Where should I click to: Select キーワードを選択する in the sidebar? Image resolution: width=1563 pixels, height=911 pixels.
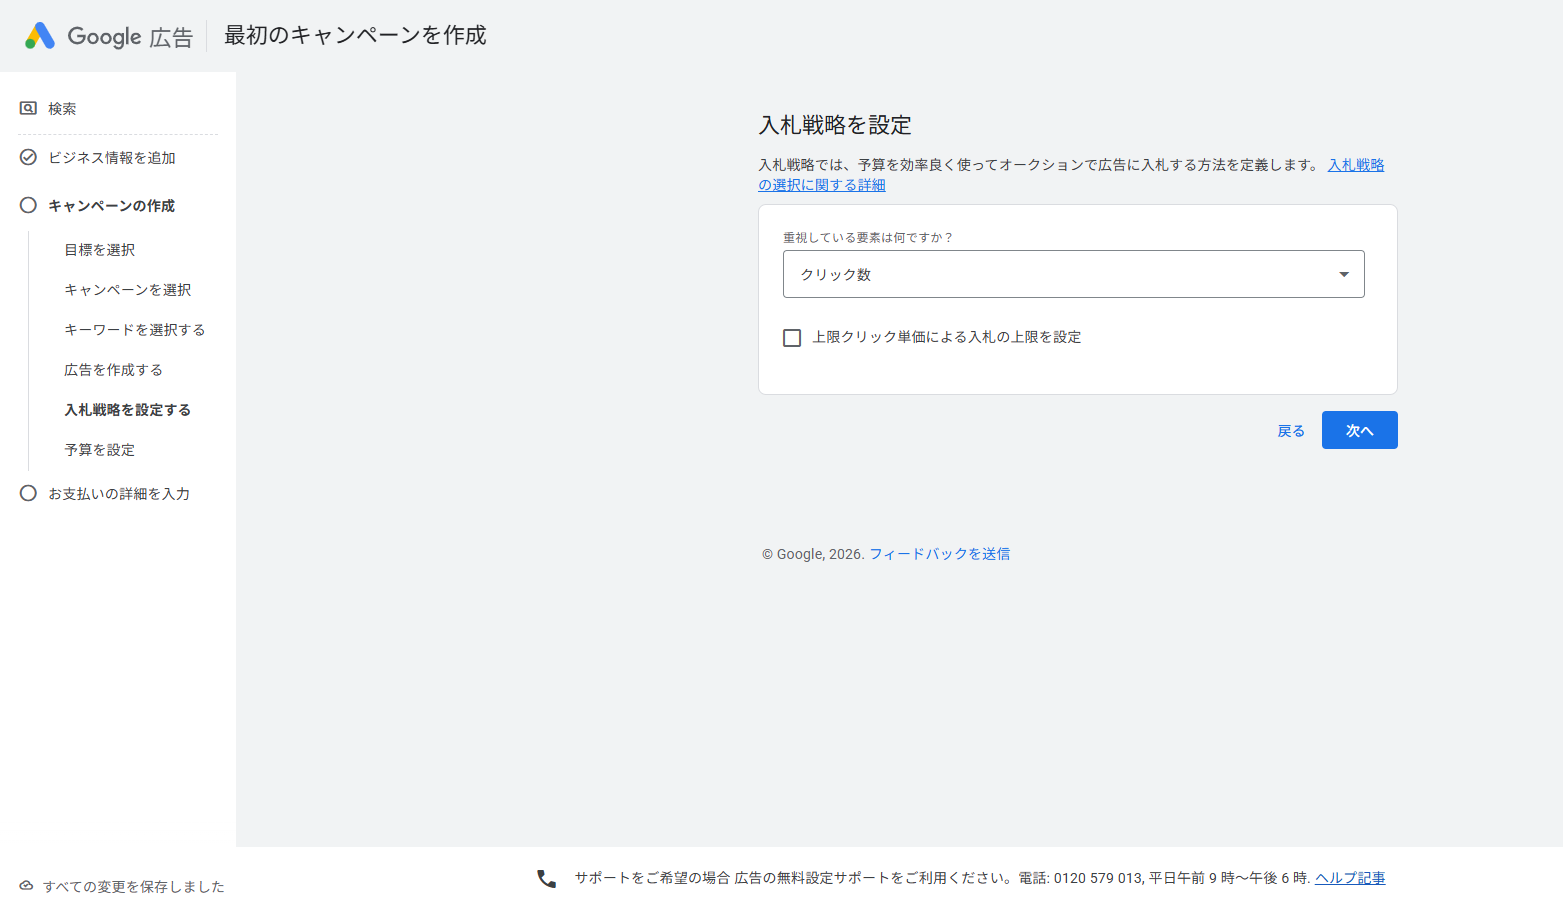(x=134, y=329)
